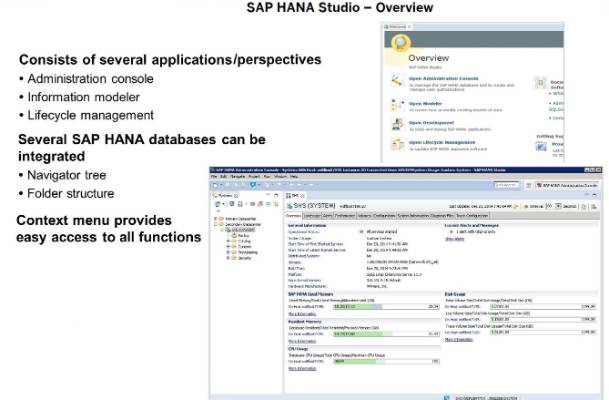The image size is (609, 400).
Task: Collapse the second Datacenter folder in tree
Action: [x=215, y=224]
